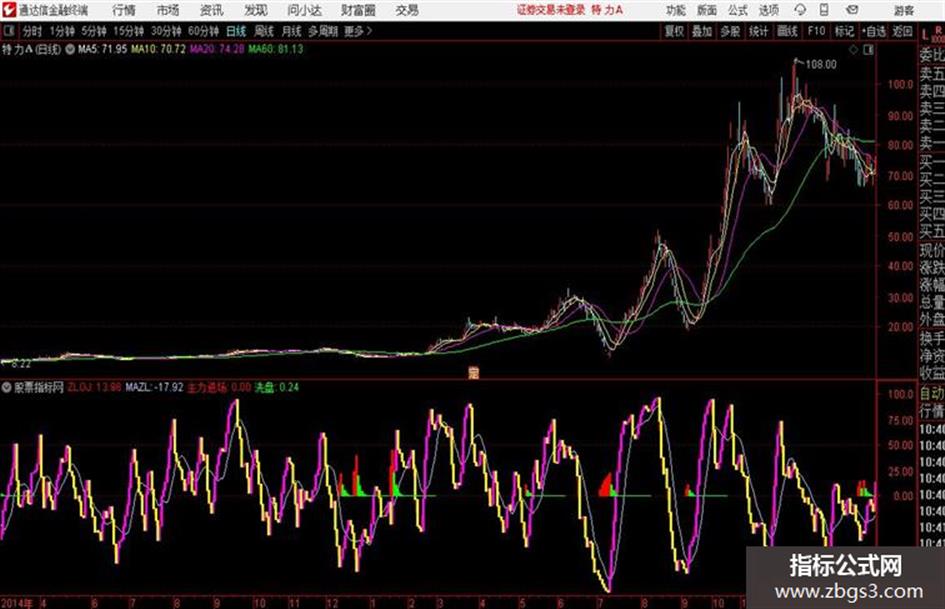945x609 pixels.
Task: Select the 日线 daily chart tab
Action: pos(236,31)
